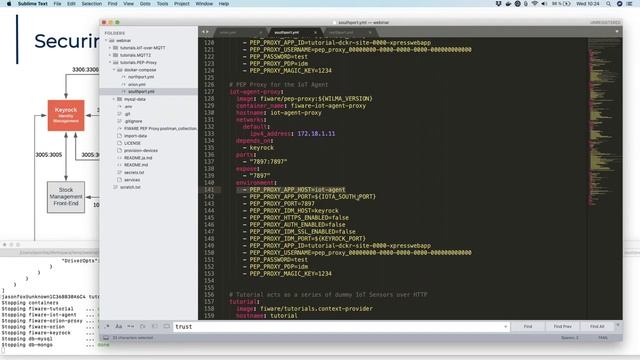The image size is (640, 360).
Task: Open the .env file in sidebar
Action: [x=128, y=107]
